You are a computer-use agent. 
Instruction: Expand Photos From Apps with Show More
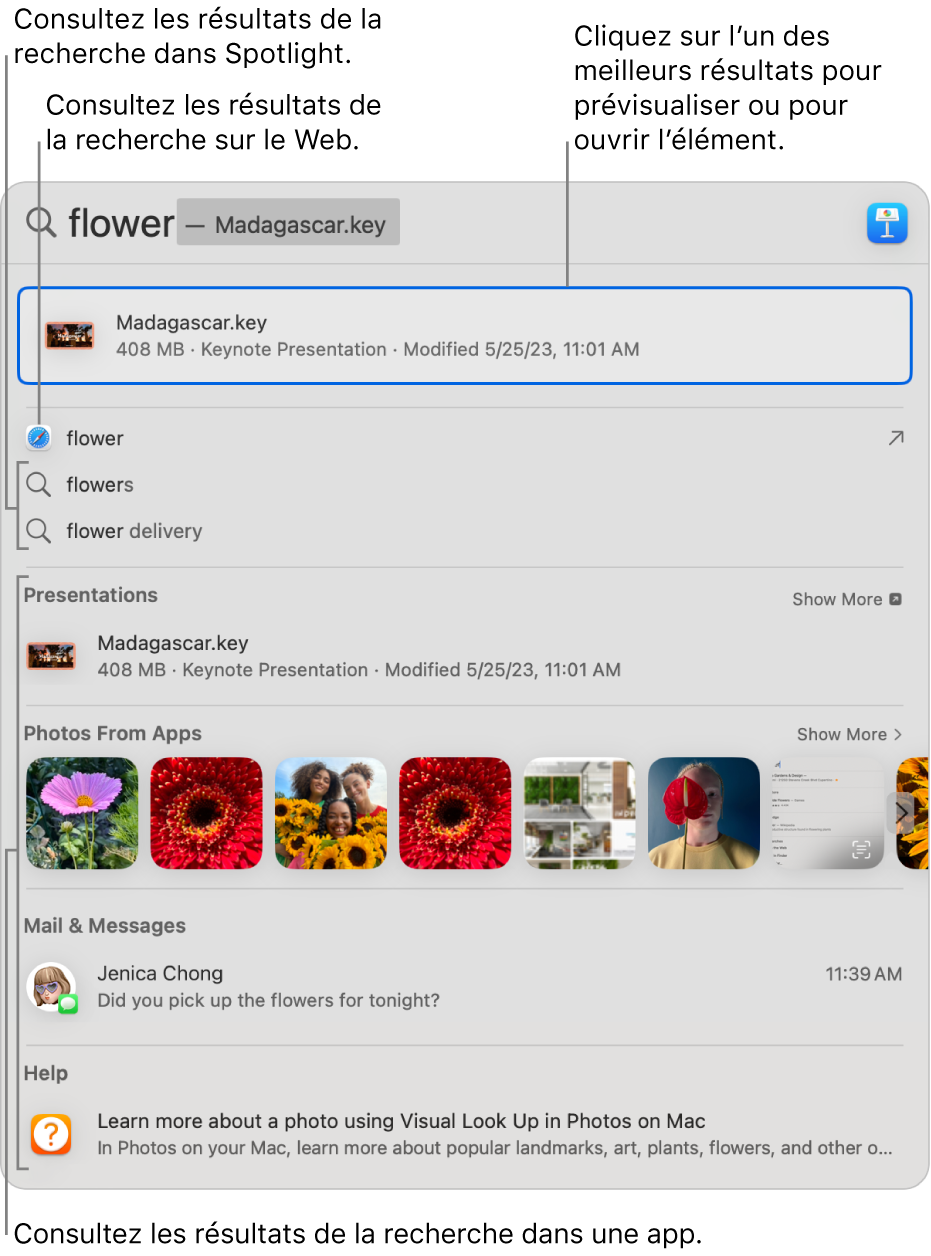[848, 734]
